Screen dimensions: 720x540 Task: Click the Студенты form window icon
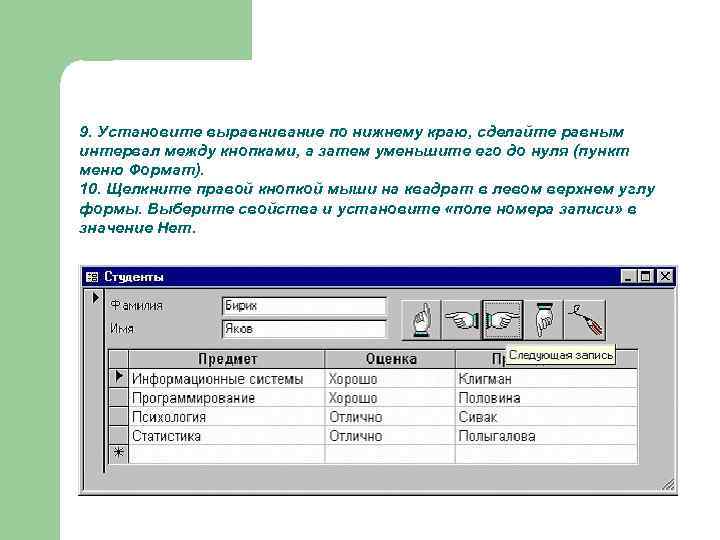92,277
